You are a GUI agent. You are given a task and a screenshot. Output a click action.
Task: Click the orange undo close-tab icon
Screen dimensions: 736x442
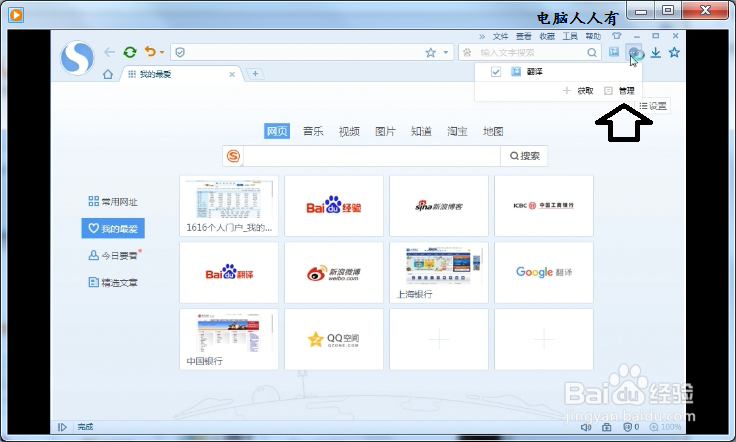(x=150, y=51)
